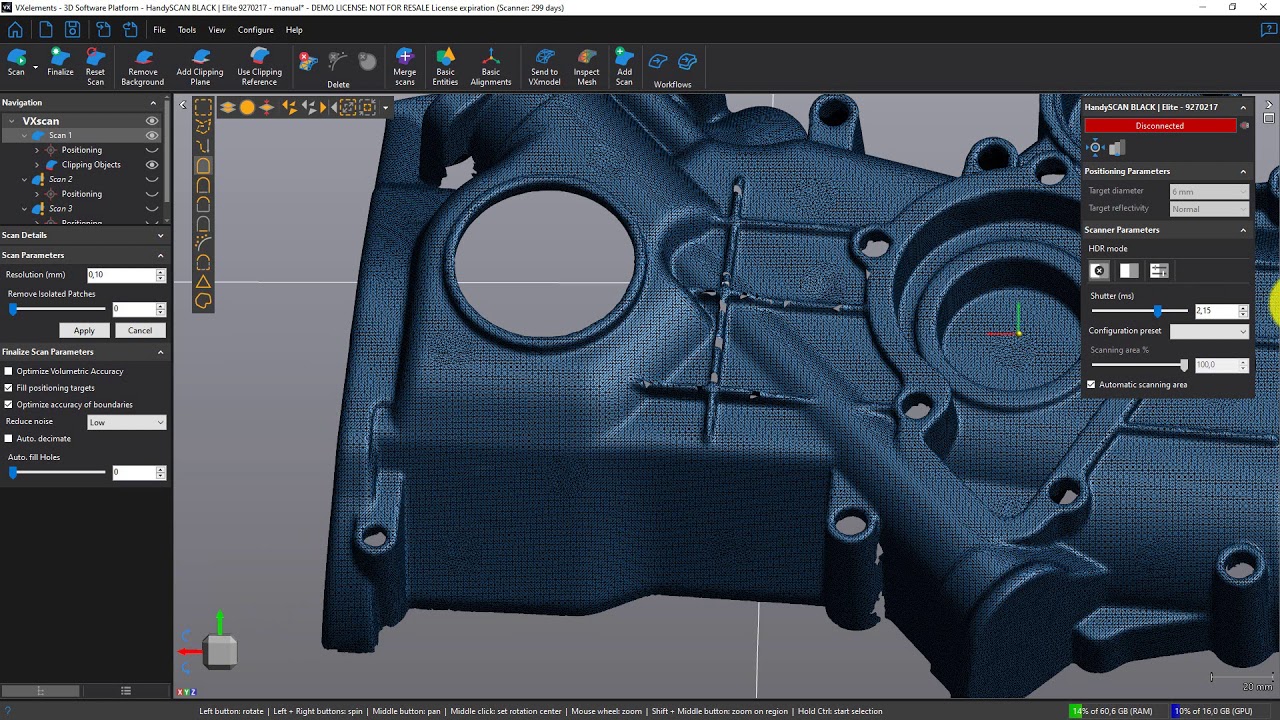Click the Shutter (ms) slider handle
1280x720 pixels.
tap(1158, 311)
